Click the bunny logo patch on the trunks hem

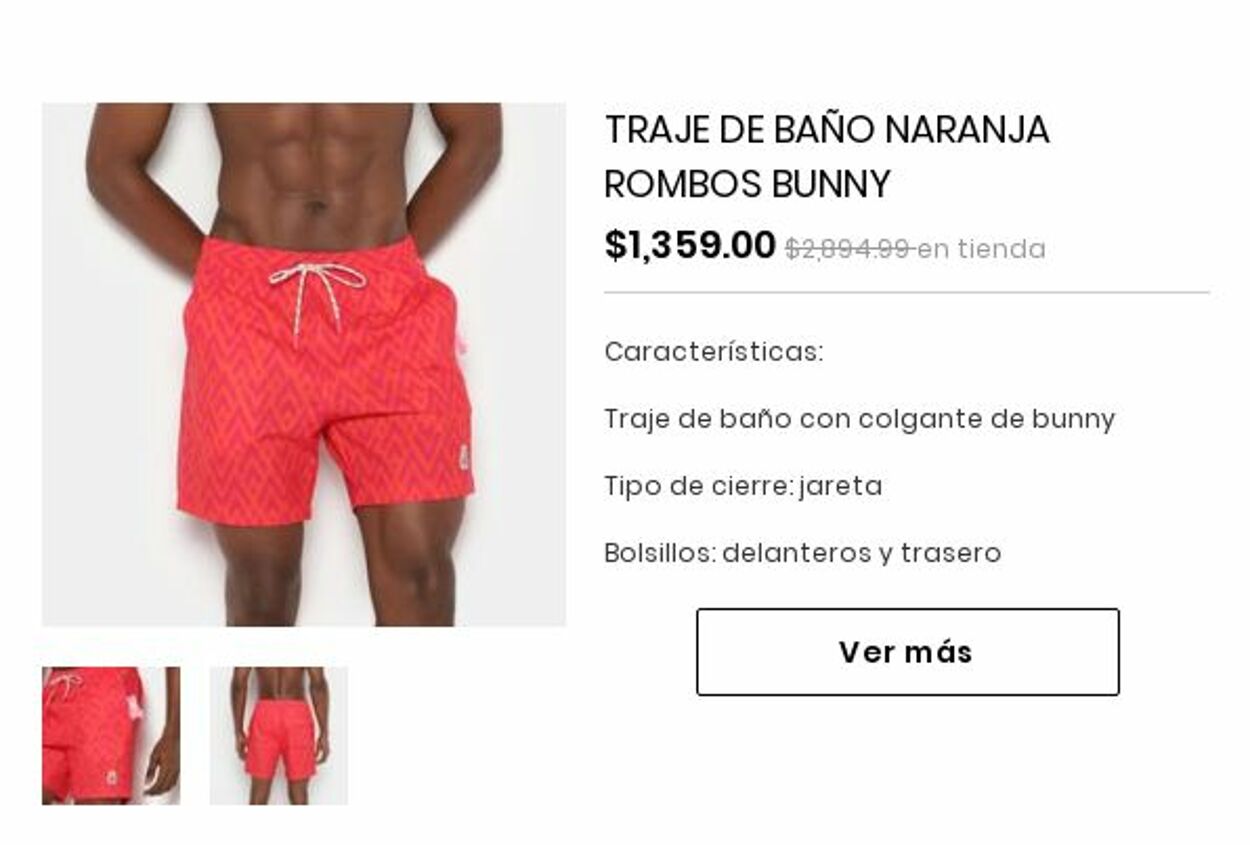[463, 458]
